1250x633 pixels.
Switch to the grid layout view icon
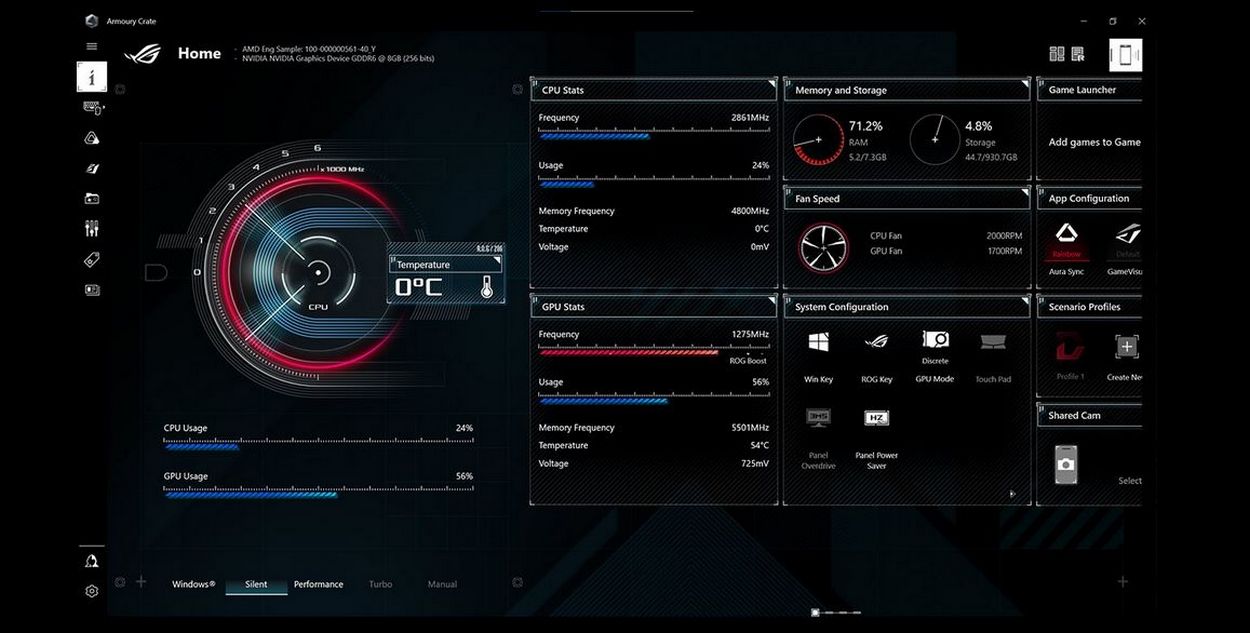1057,54
